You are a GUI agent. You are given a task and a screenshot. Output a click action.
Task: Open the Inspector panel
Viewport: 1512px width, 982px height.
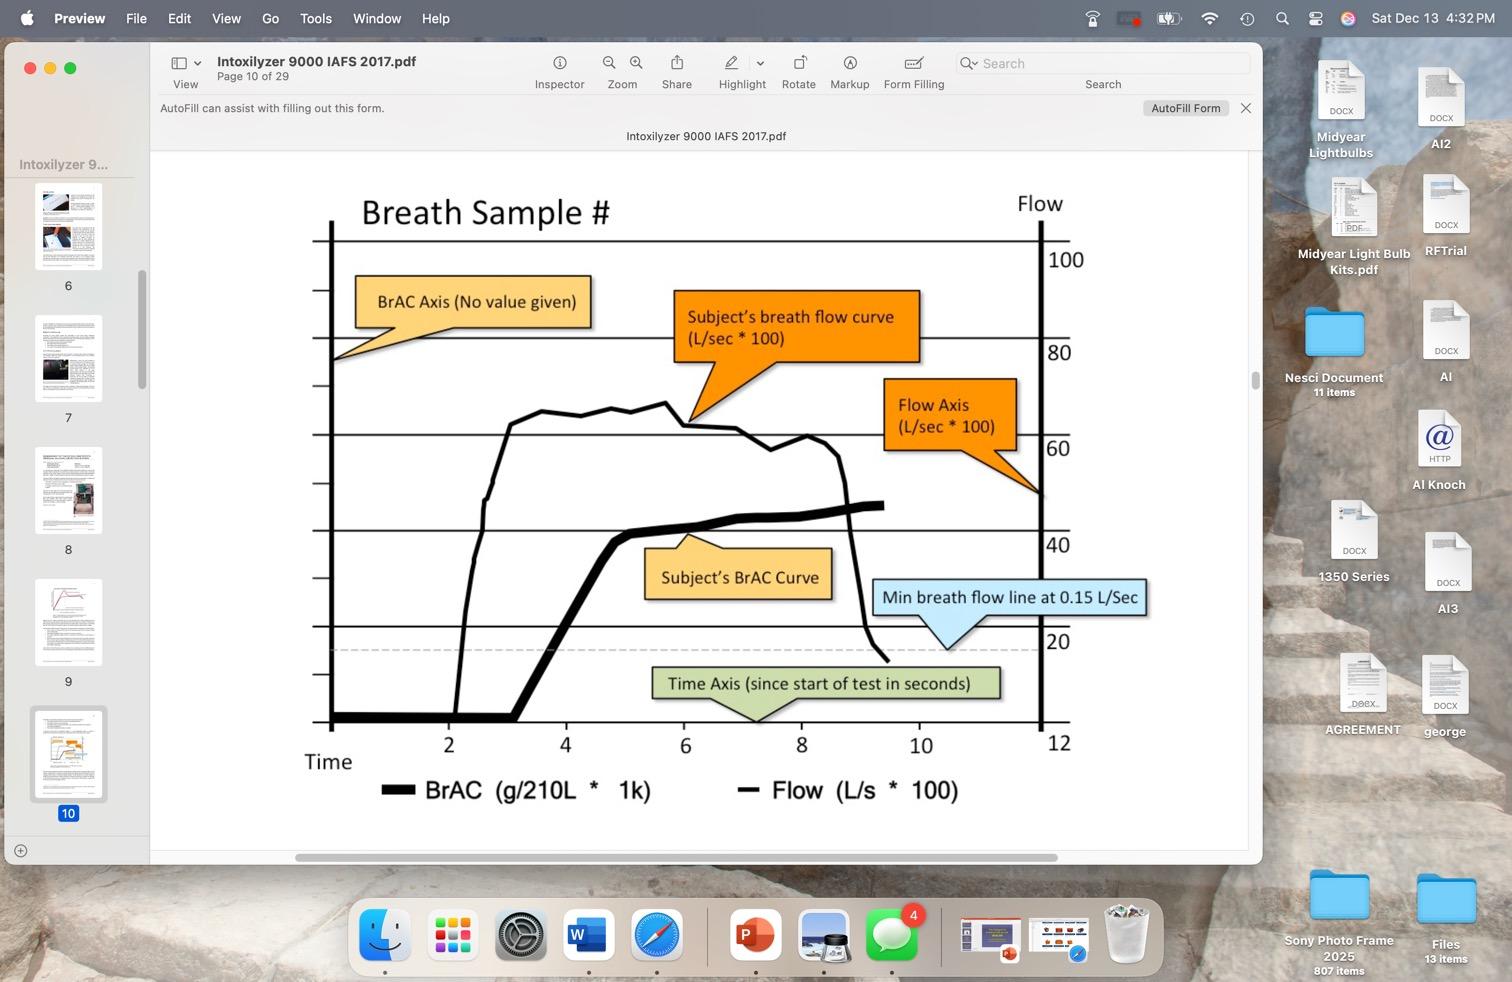coord(559,63)
